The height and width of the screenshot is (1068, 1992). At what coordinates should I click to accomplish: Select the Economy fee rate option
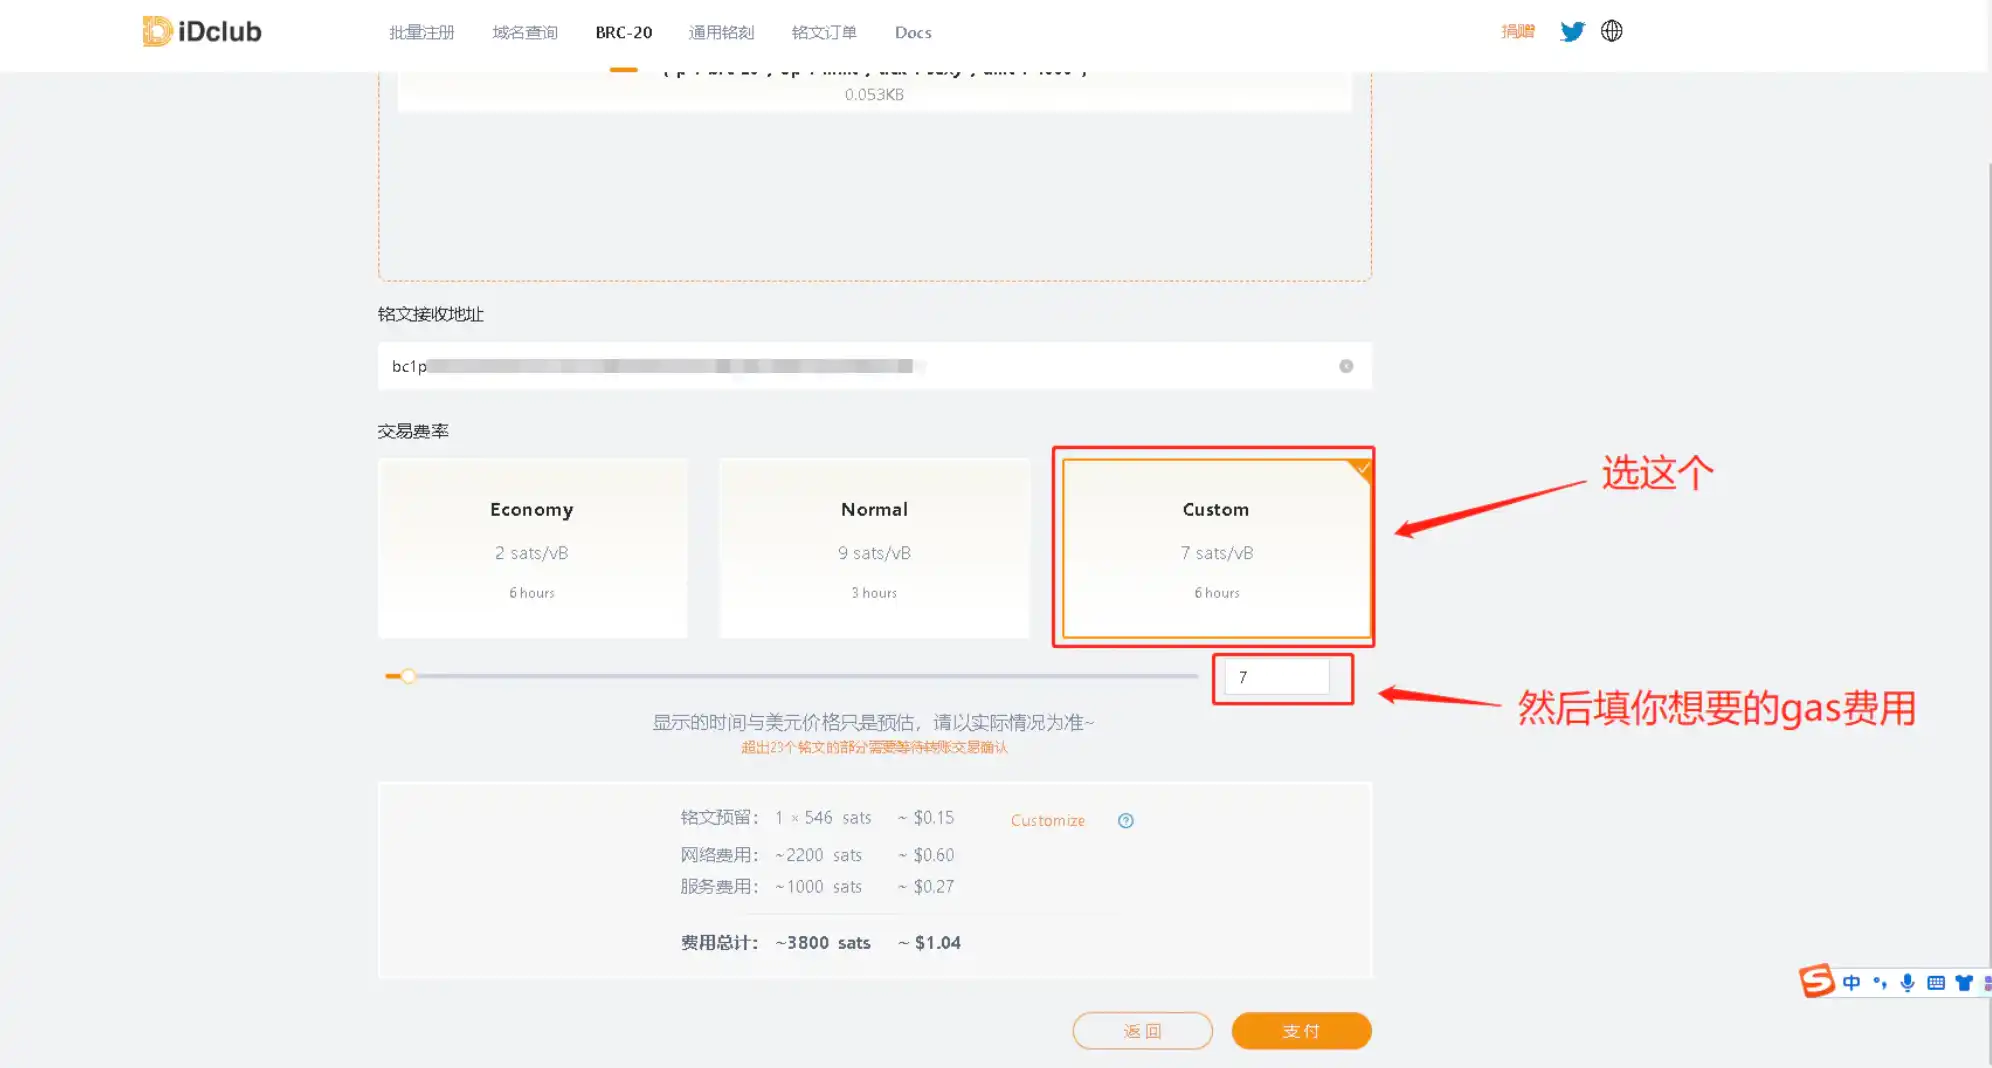[x=532, y=548]
